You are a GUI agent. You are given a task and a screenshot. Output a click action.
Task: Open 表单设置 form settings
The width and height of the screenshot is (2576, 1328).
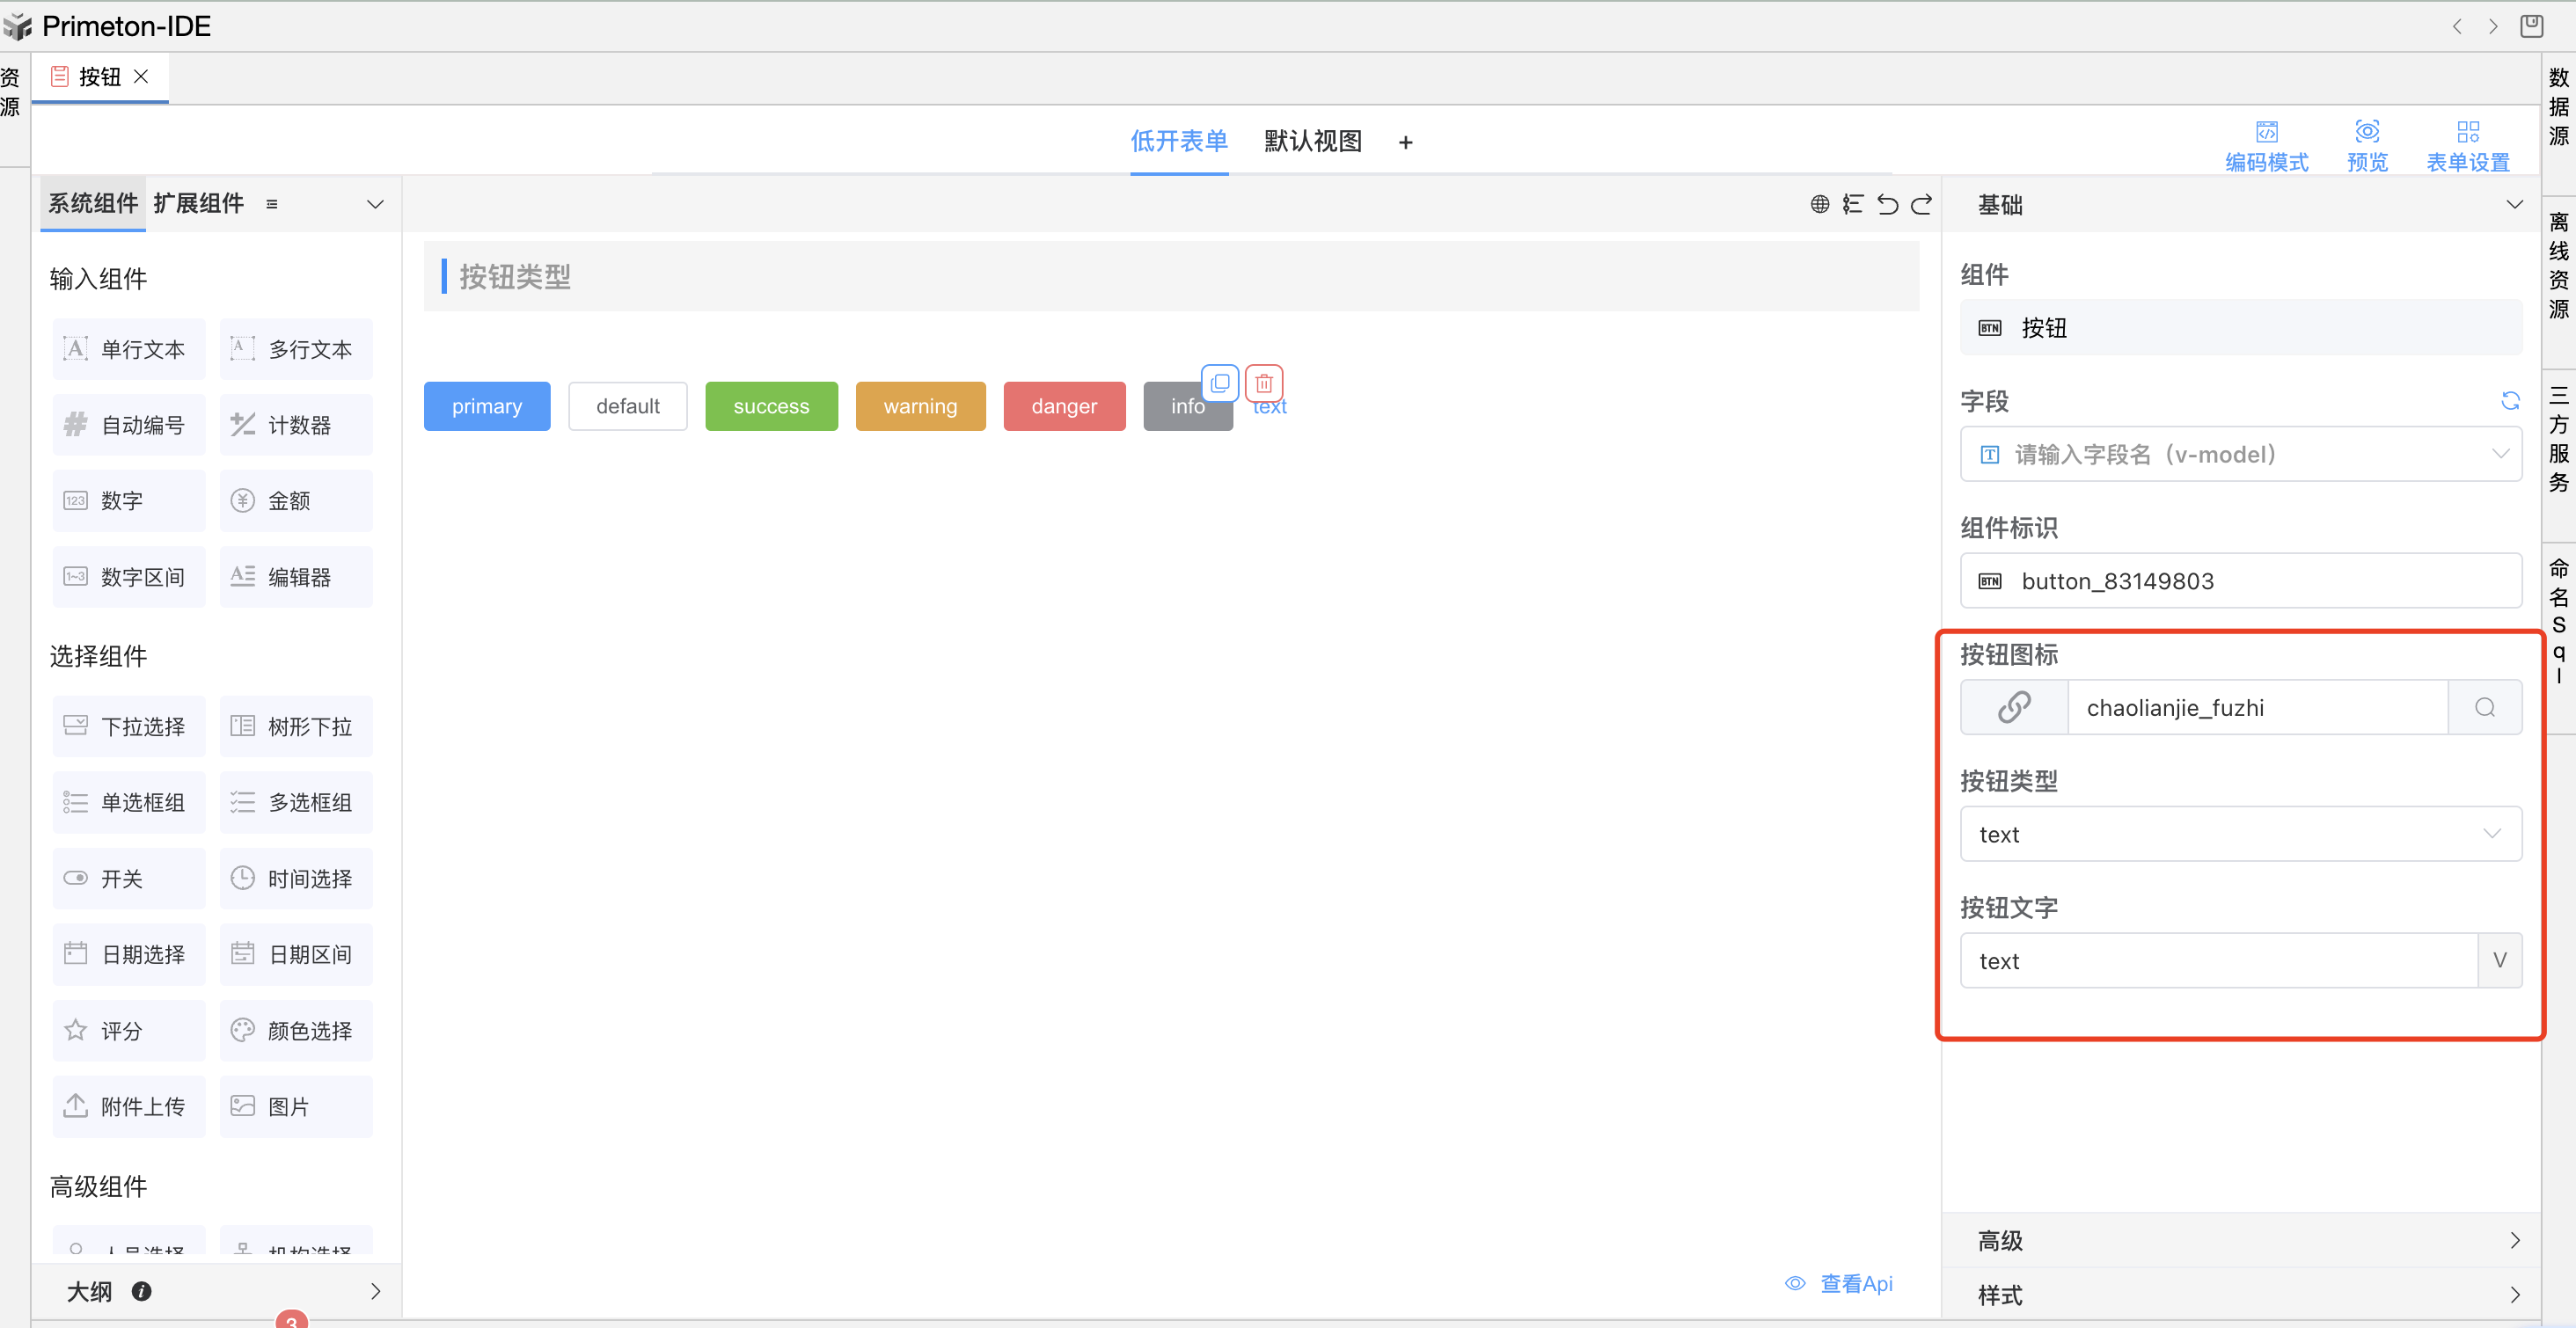[2467, 145]
